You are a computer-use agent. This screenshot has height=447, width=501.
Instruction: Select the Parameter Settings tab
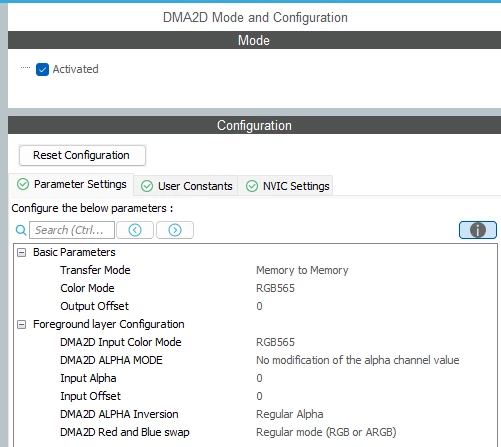[x=72, y=184]
